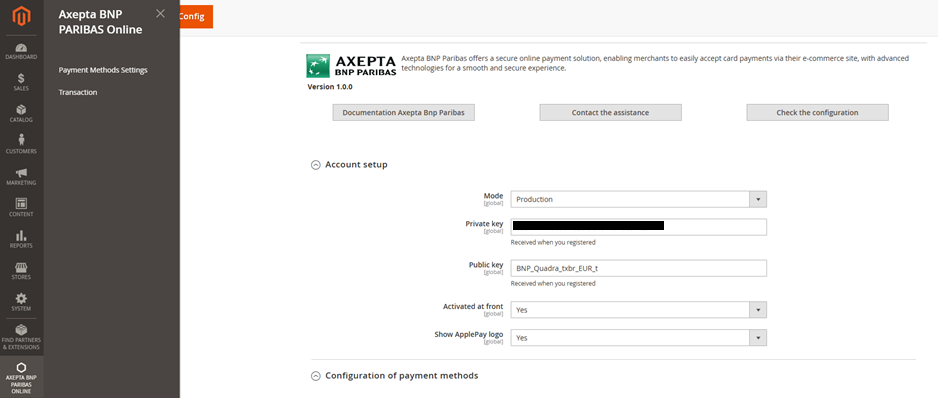
Task: Close the Axepta BNP Paribas Online flyout
Action: pos(160,13)
